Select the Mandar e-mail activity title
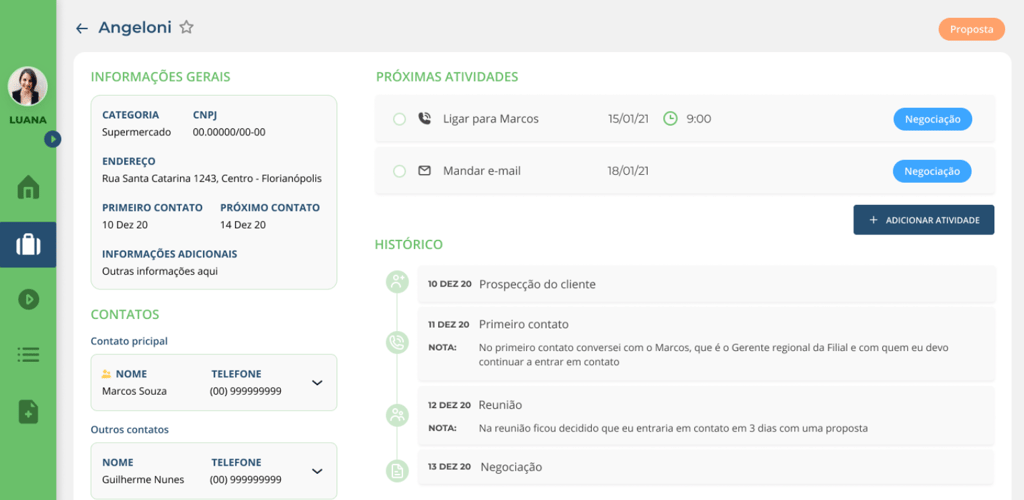The width and height of the screenshot is (1024, 500). [482, 171]
